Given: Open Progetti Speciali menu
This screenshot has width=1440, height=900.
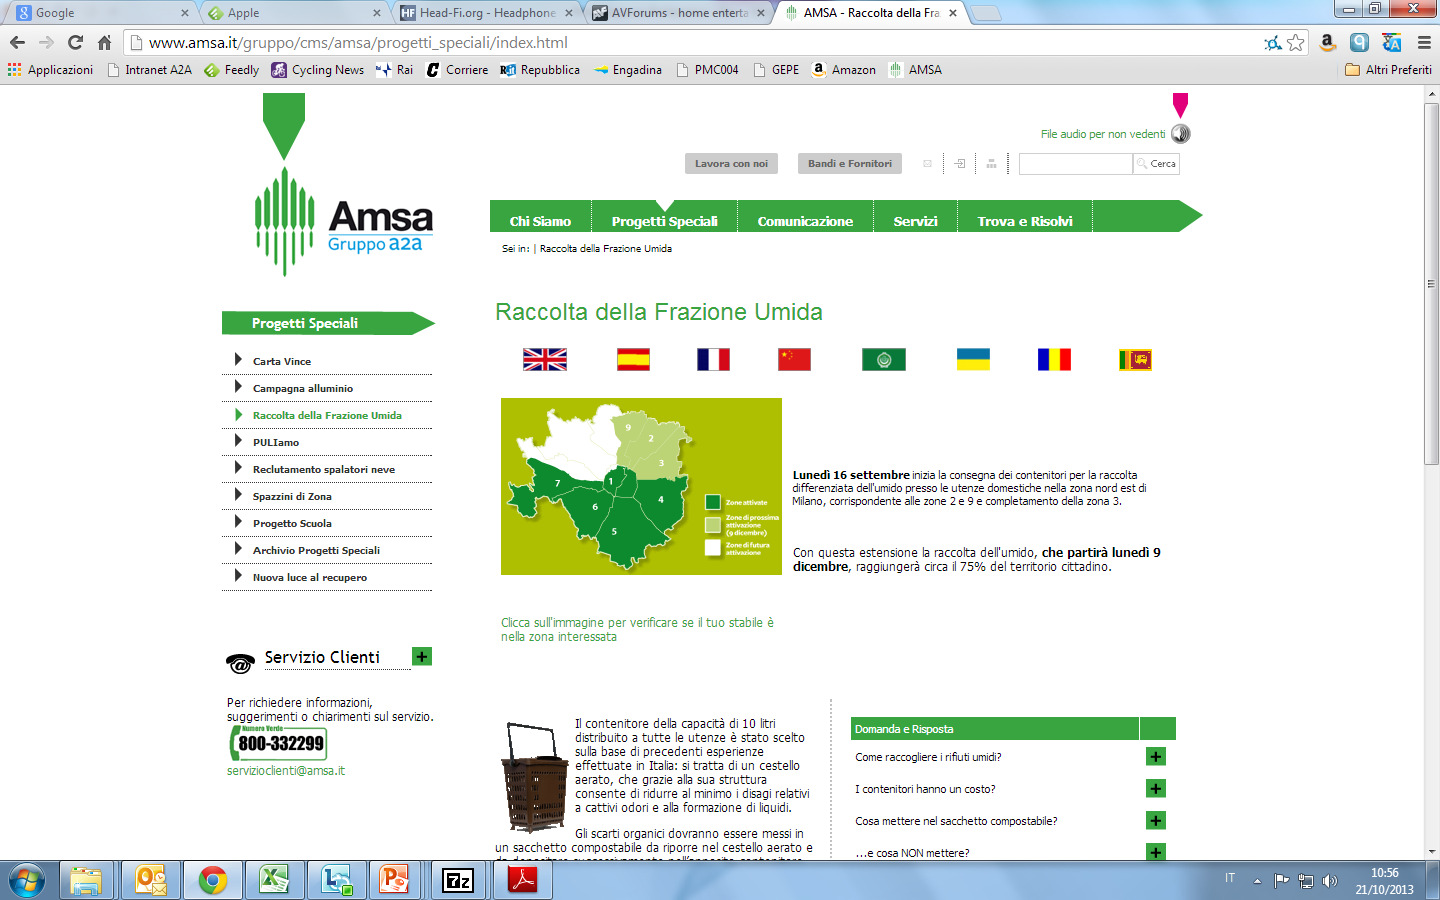Looking at the screenshot, I should point(664,221).
